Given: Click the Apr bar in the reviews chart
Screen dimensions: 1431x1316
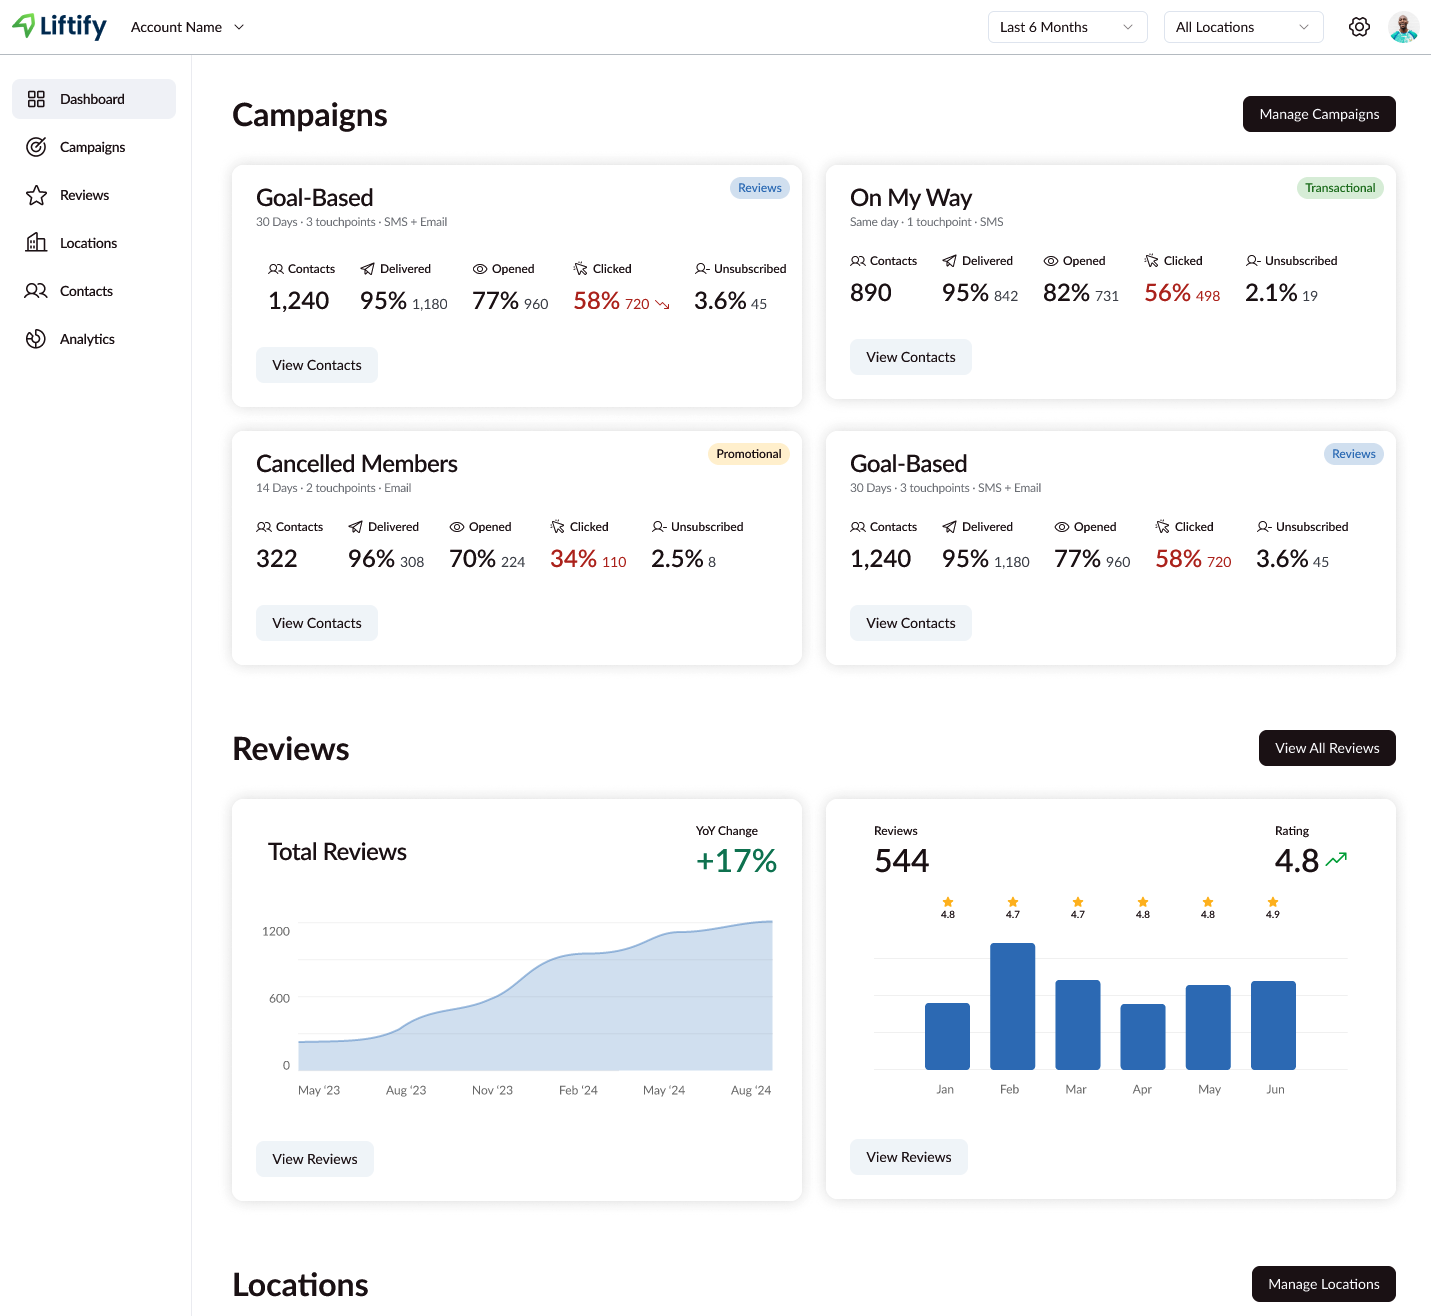Looking at the screenshot, I should (1143, 1037).
